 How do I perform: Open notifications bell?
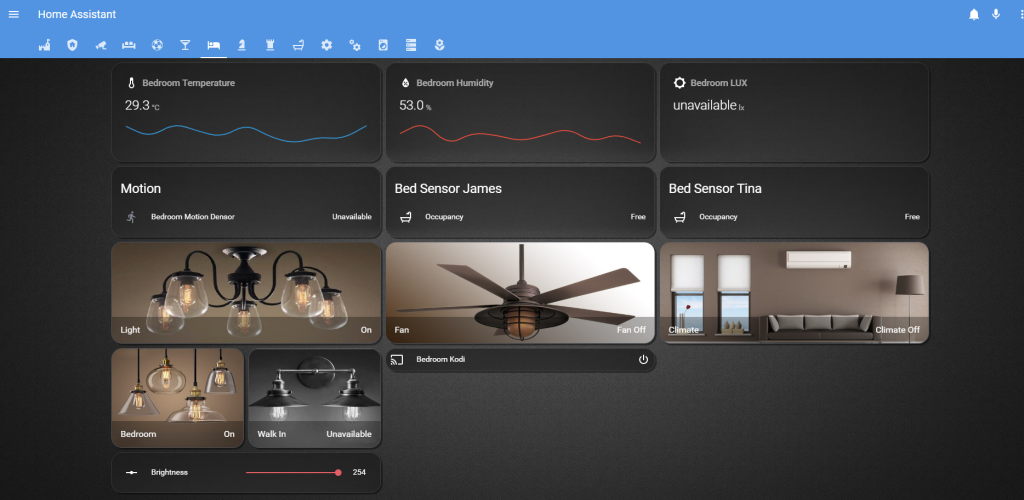[974, 14]
